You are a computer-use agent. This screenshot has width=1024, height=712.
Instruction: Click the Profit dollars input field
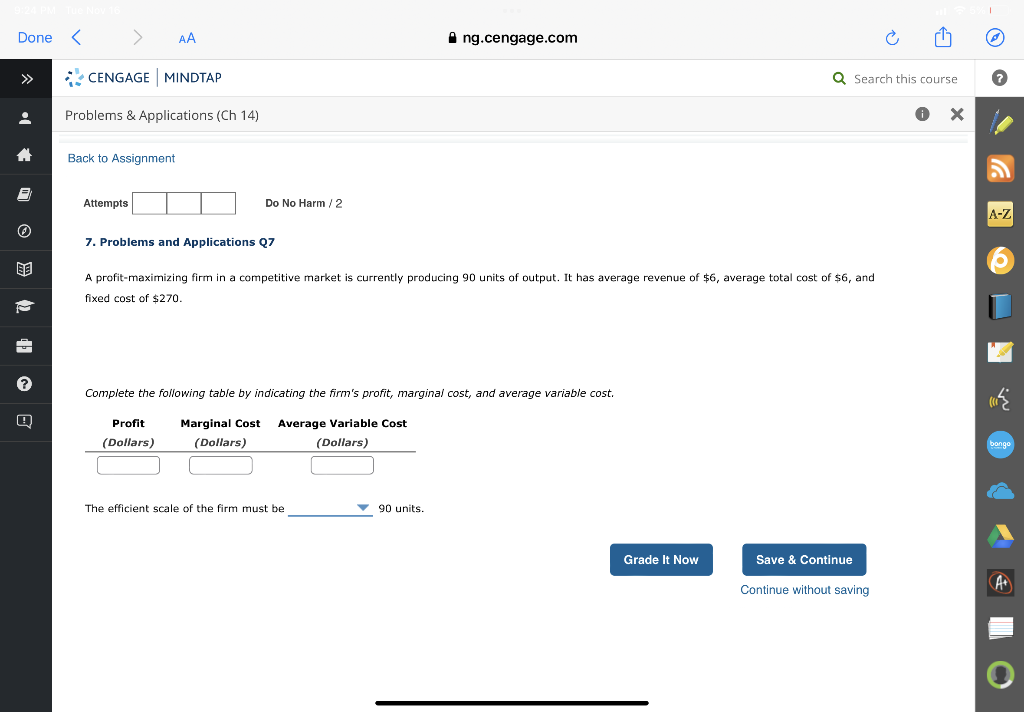(x=128, y=464)
